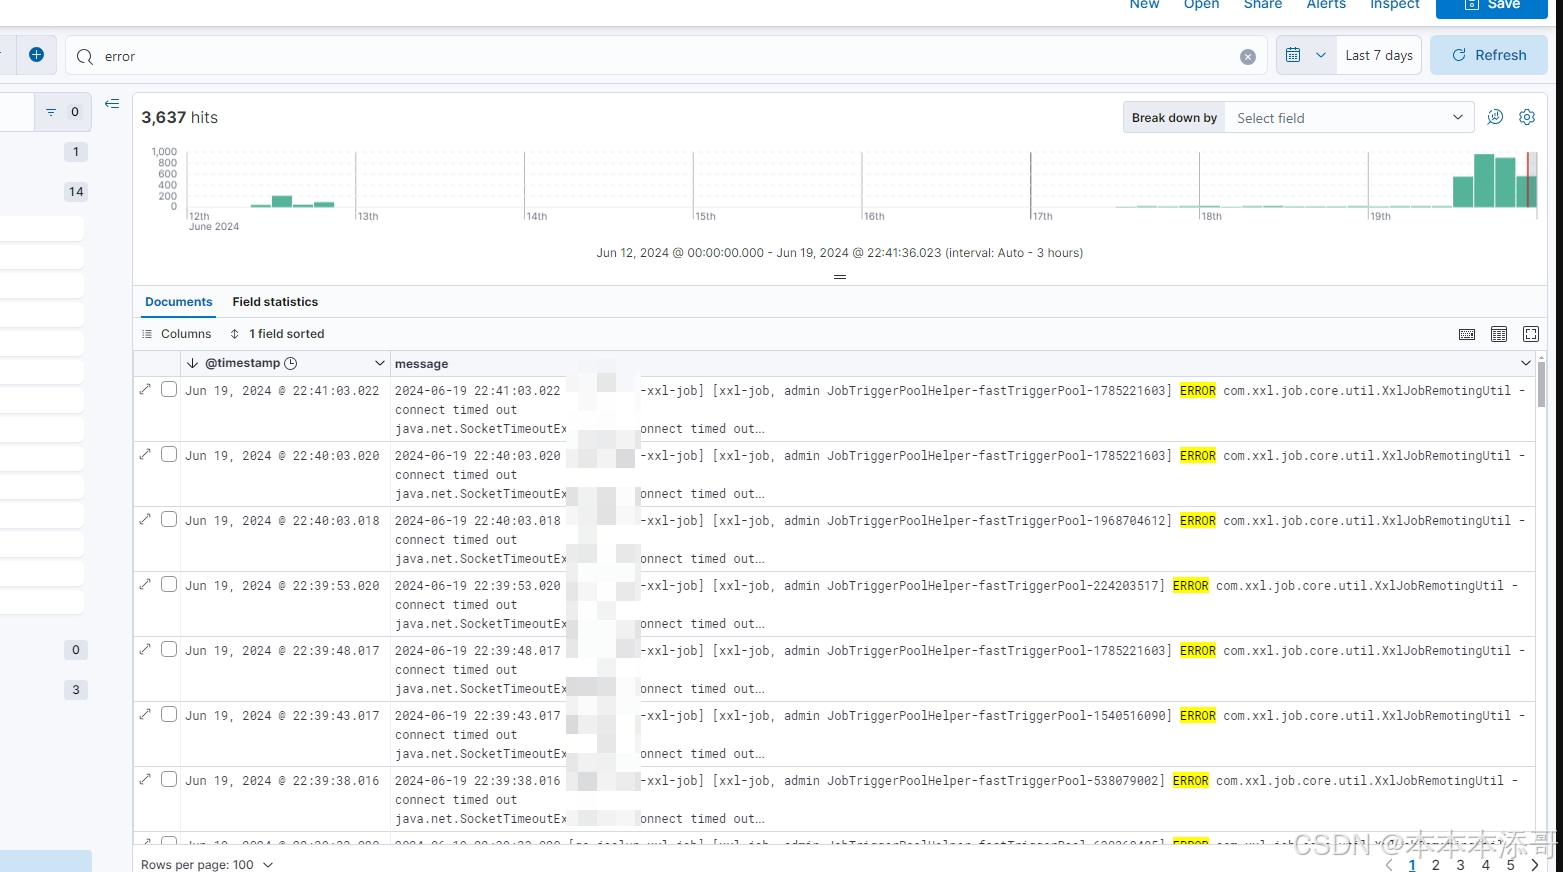Screen dimensions: 1563x872
Task: Click the sidebar field count badge 14
Action: [76, 191]
